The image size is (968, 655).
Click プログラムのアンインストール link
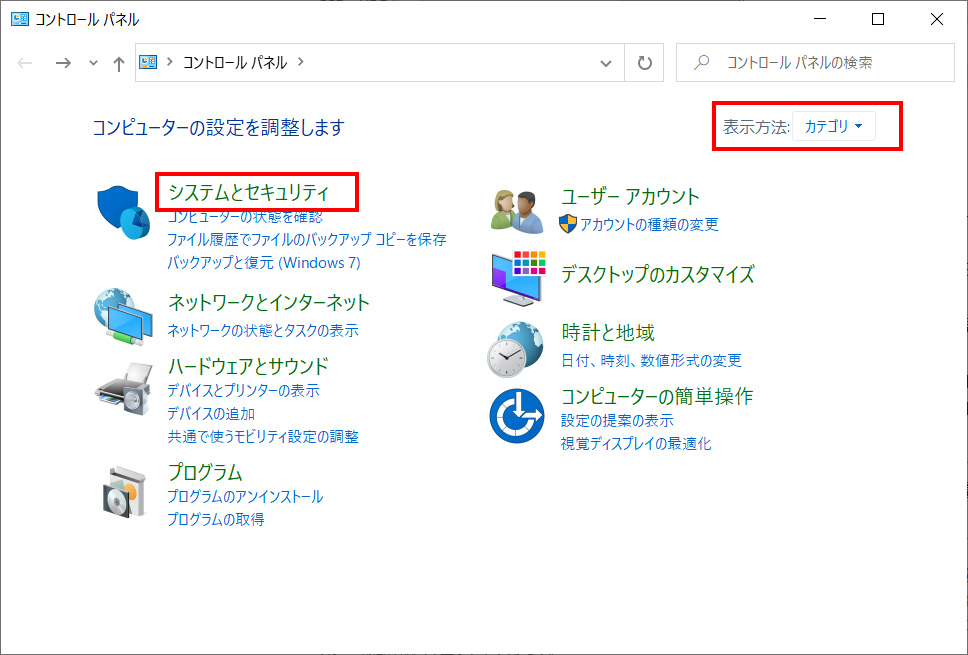click(245, 496)
